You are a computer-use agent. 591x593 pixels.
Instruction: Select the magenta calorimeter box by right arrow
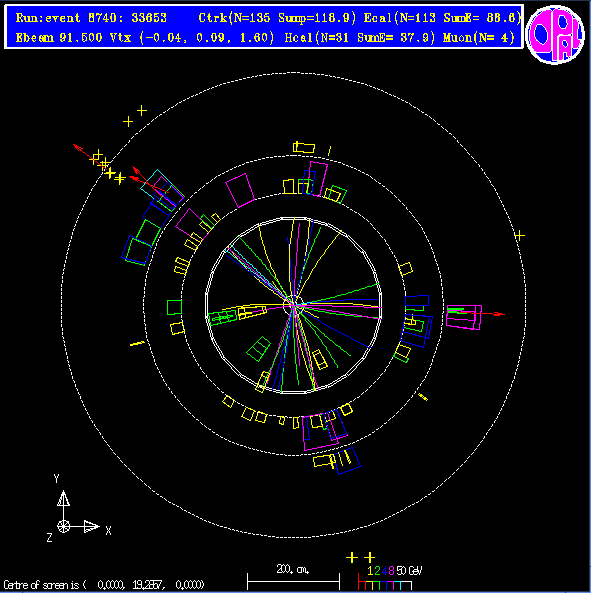coord(464,317)
